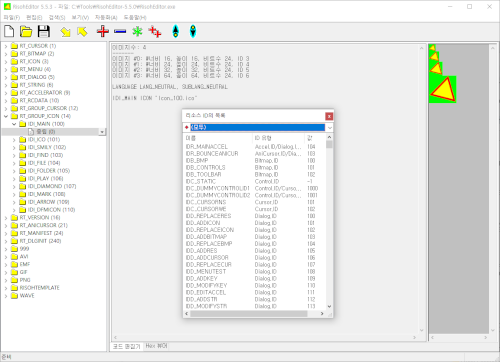Click the largest icon preview thumbnail
Viewport: 500px width, 362px height.
442,89
